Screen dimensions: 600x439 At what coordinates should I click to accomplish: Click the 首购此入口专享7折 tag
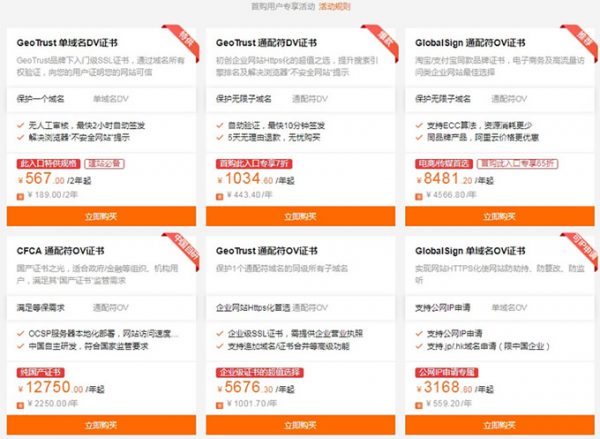pyautogui.click(x=254, y=164)
